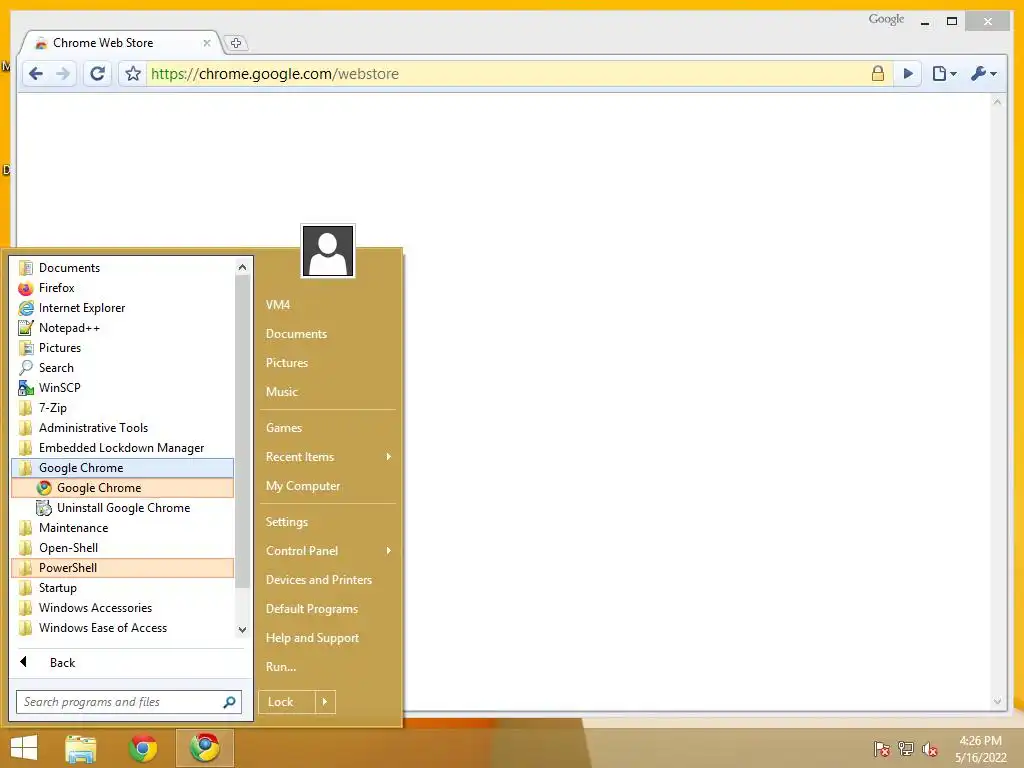Launch Internet Explorer from start menu
Viewport: 1024px width, 768px height.
tap(123, 308)
